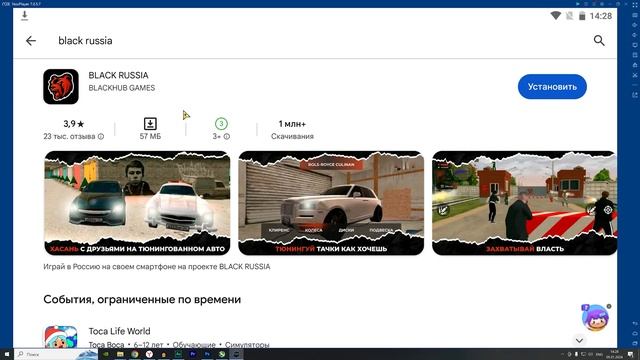This screenshot has height=360, width=640.
Task: Open the Toca Life World title
Action: tap(119, 331)
